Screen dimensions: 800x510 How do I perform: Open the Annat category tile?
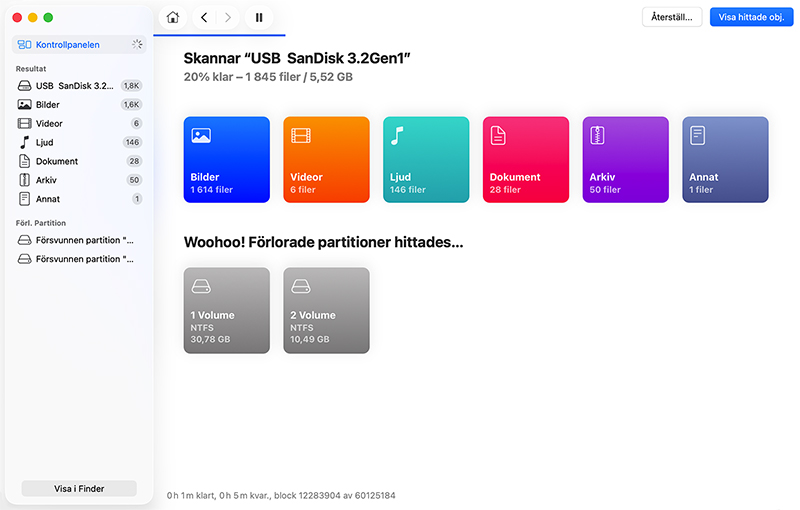coord(726,160)
